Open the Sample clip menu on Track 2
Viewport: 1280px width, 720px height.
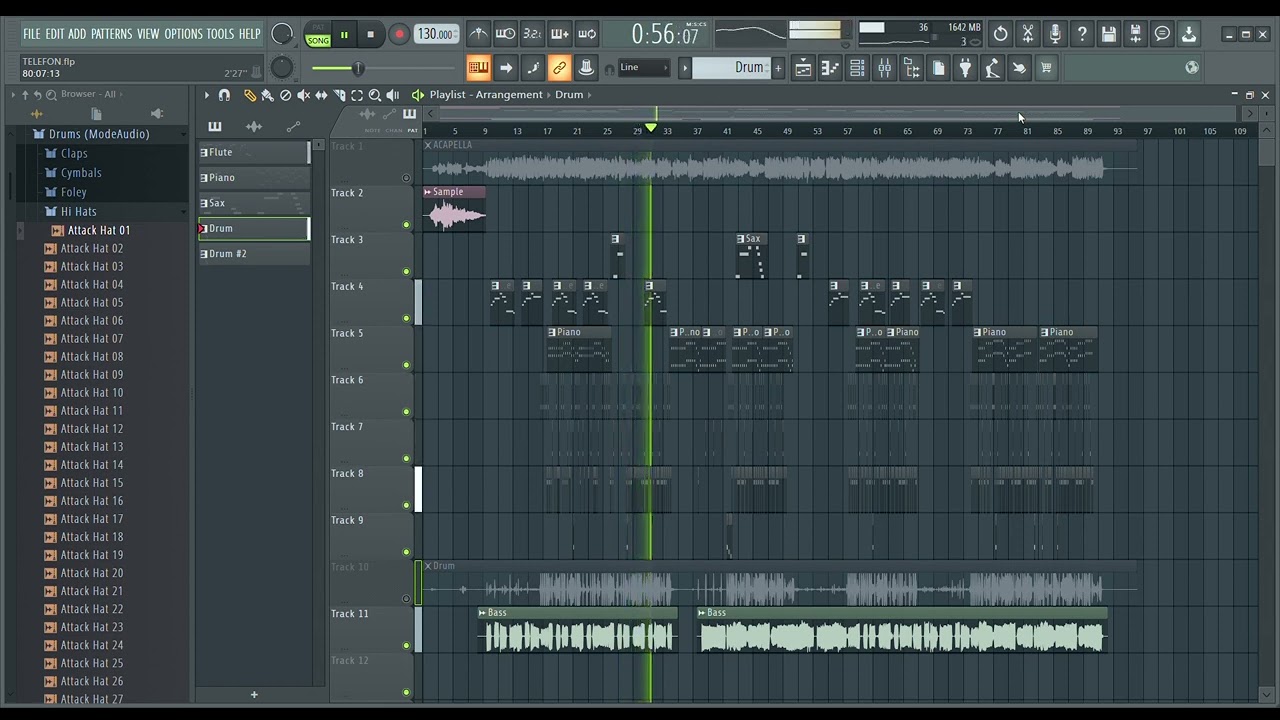pyautogui.click(x=428, y=192)
